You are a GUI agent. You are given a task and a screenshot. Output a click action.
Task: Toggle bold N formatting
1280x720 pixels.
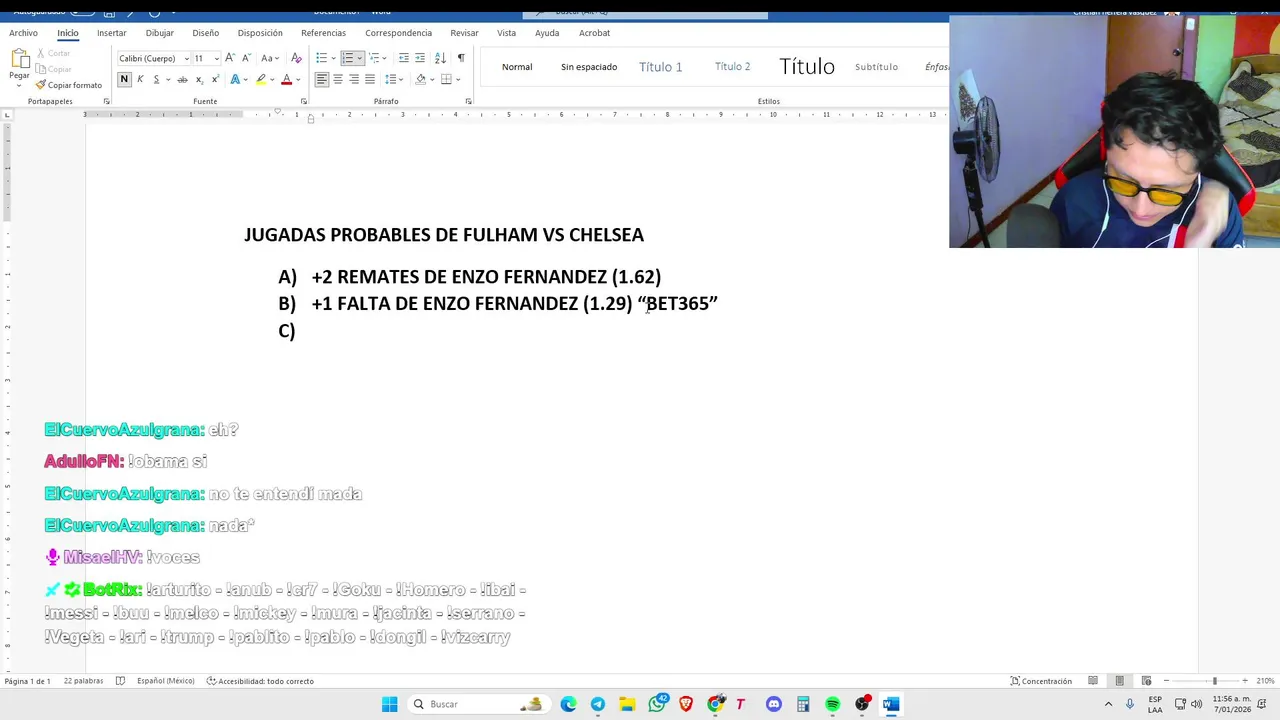pyautogui.click(x=124, y=79)
